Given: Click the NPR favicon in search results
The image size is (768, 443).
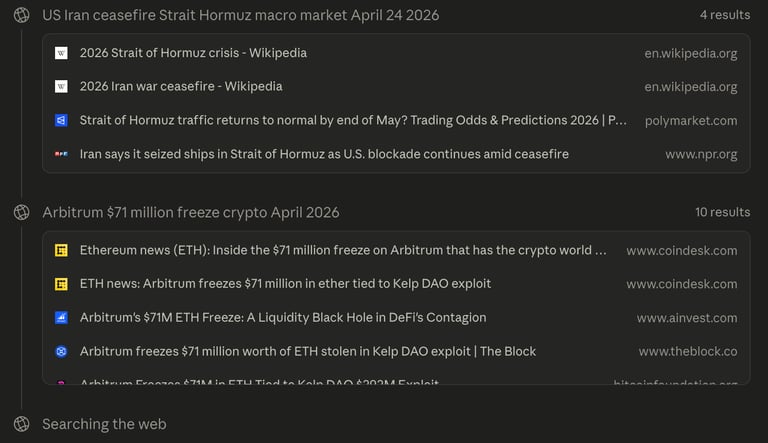Looking at the screenshot, I should (61, 155).
